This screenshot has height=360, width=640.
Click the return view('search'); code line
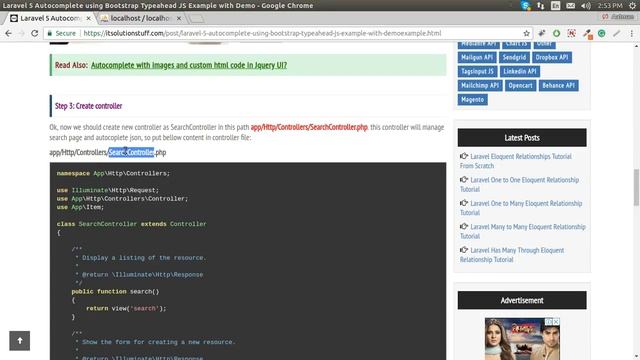point(126,309)
